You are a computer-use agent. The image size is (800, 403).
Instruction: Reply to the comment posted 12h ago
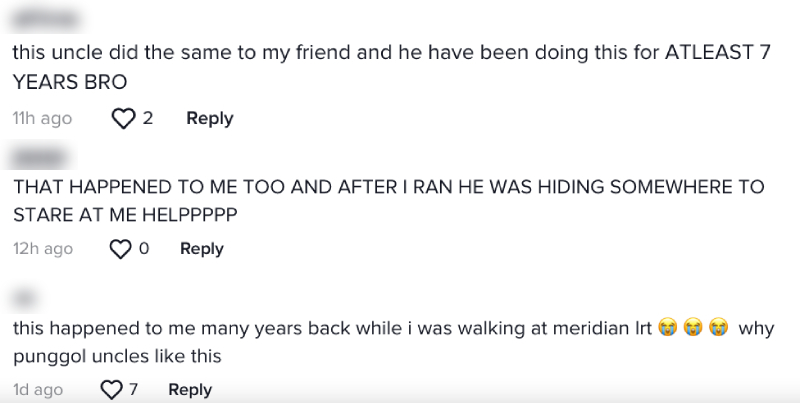(201, 248)
